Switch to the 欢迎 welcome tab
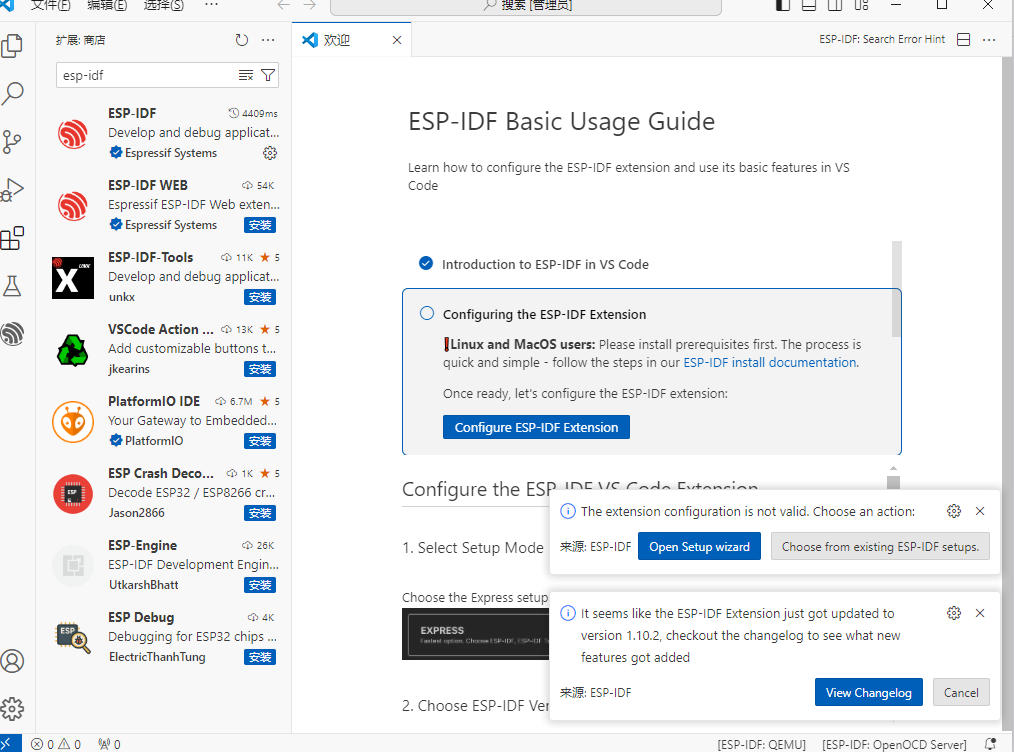Viewport: 1014px width, 752px height. [x=337, y=40]
